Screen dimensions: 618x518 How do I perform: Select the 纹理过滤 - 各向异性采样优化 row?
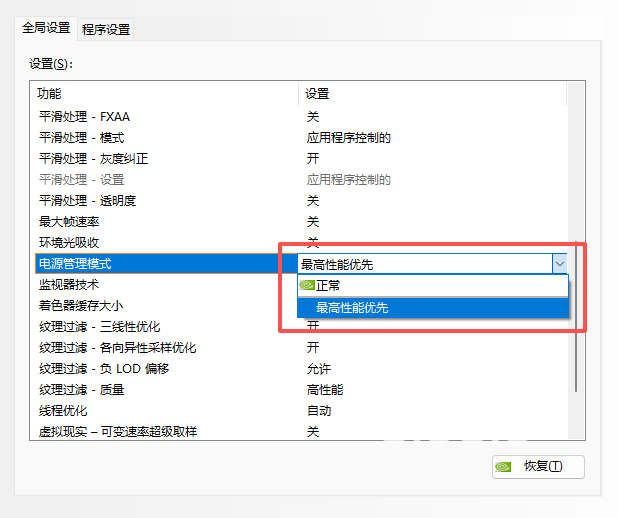tap(117, 347)
